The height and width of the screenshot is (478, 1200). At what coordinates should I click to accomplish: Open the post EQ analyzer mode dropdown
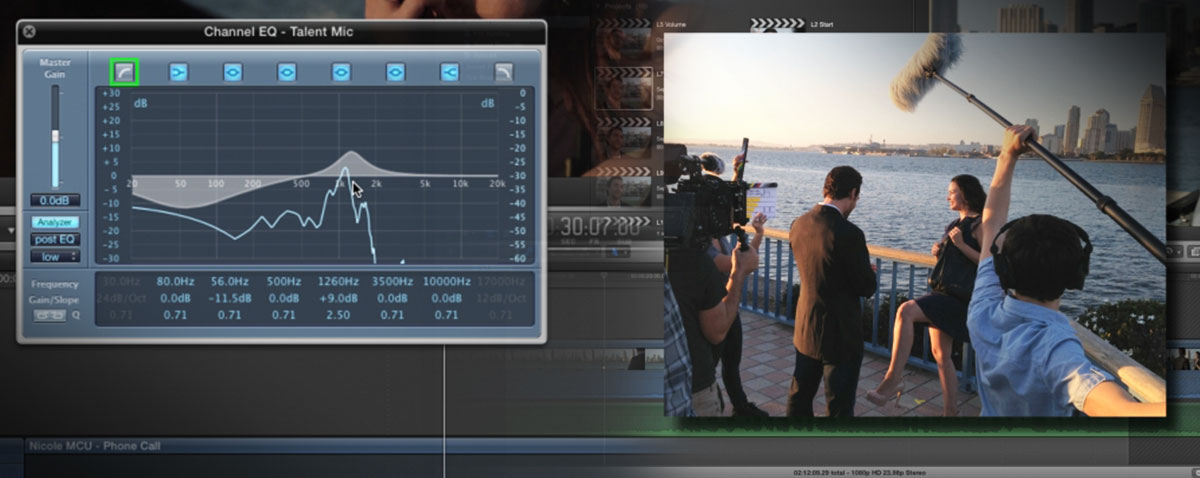[x=55, y=239]
